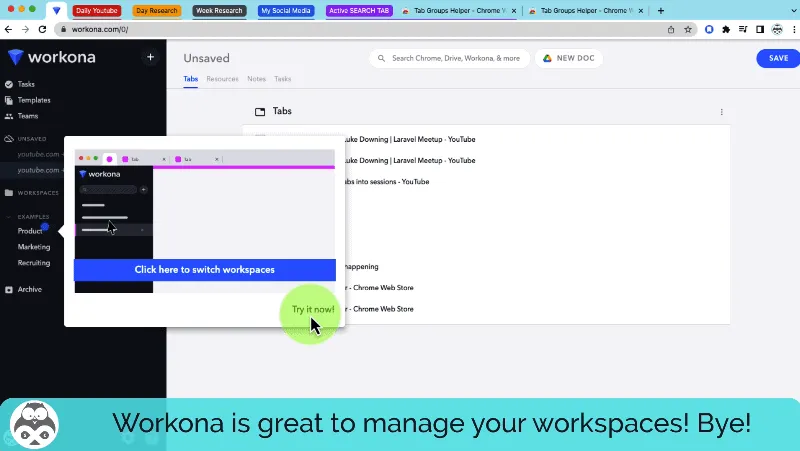Add a new workspace with the plus icon
The image size is (800, 451).
coord(150,57)
